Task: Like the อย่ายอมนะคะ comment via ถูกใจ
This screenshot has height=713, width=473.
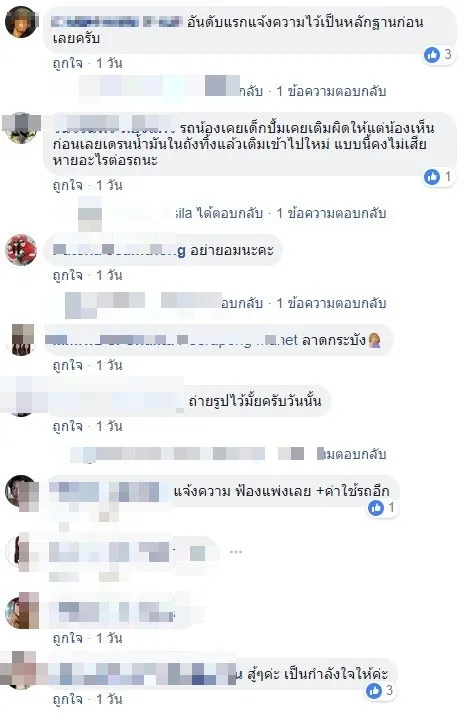Action: click(x=68, y=275)
